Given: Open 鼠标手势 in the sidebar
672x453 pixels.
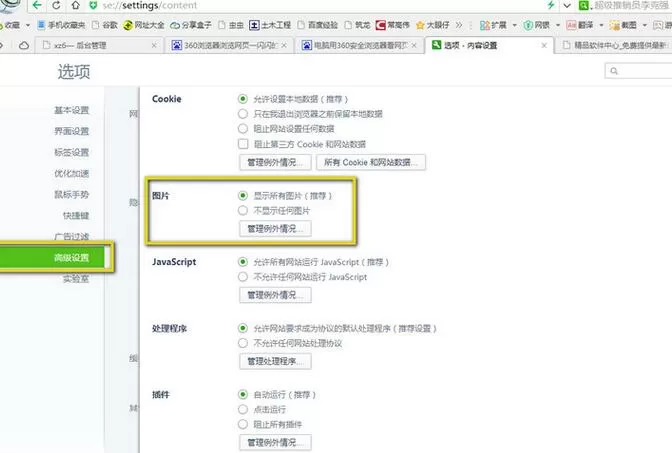Looking at the screenshot, I should (72, 194).
